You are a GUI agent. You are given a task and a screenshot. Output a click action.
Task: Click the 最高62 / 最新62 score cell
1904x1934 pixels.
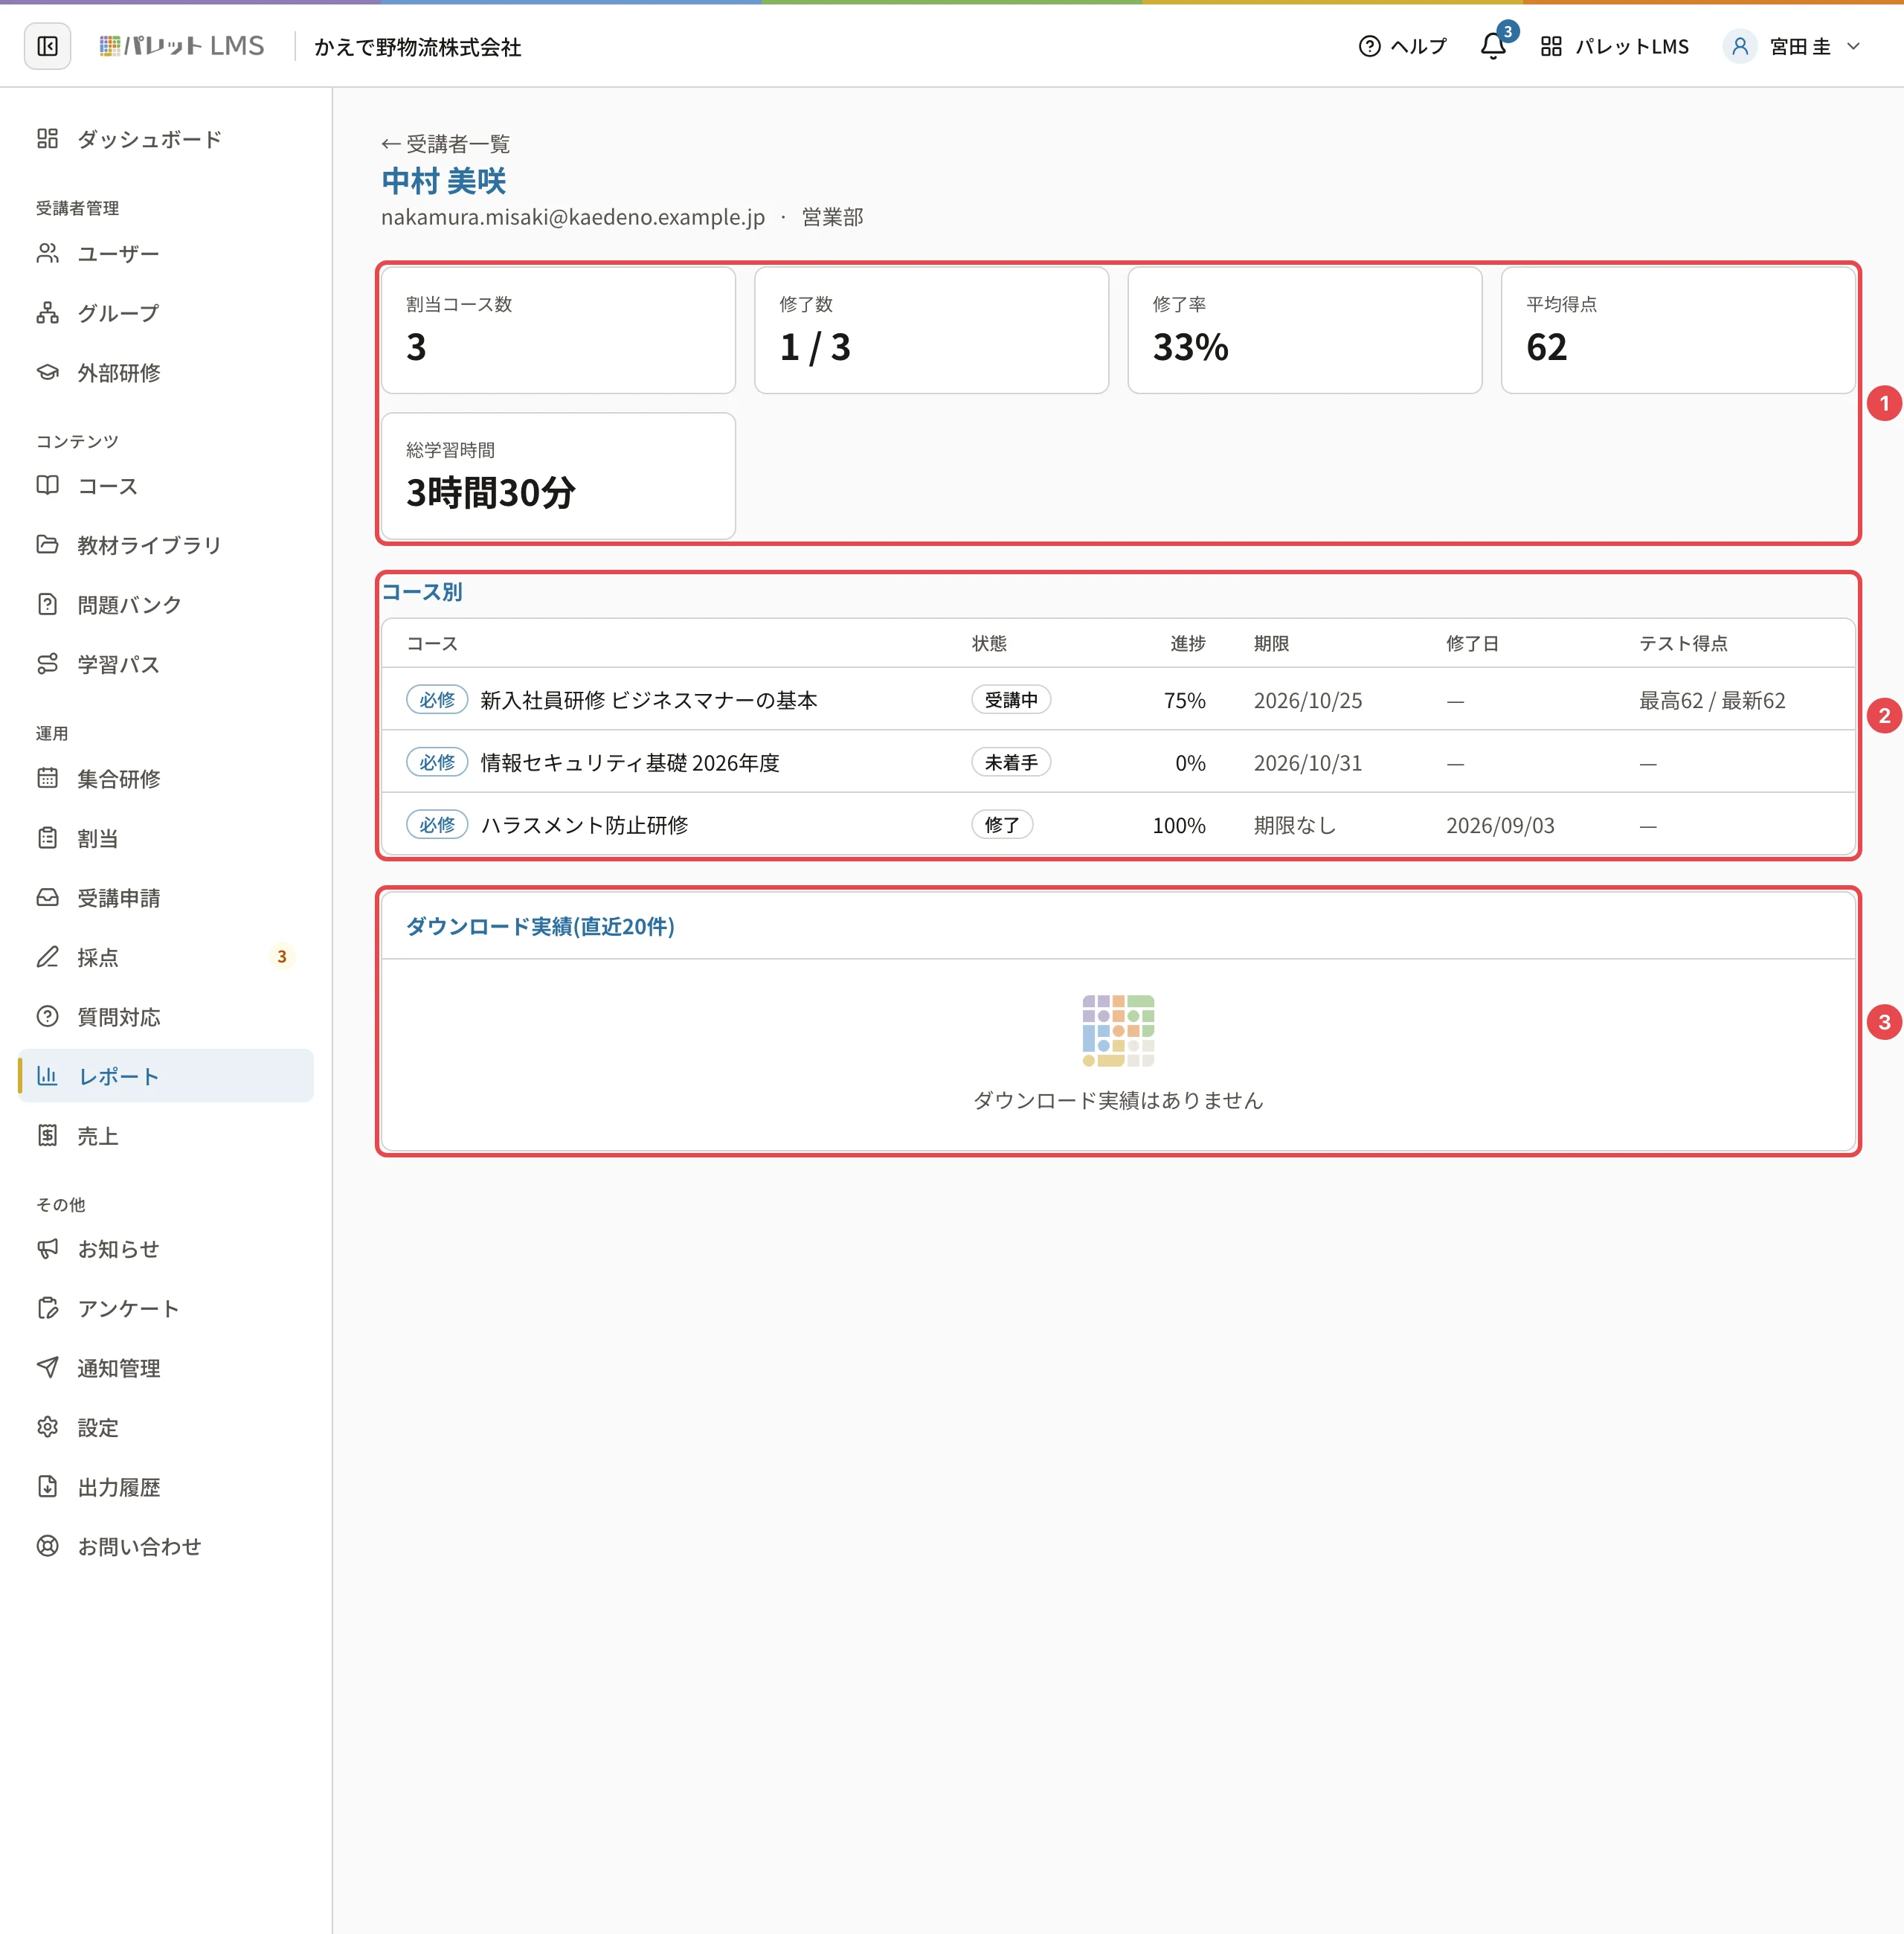point(1712,701)
